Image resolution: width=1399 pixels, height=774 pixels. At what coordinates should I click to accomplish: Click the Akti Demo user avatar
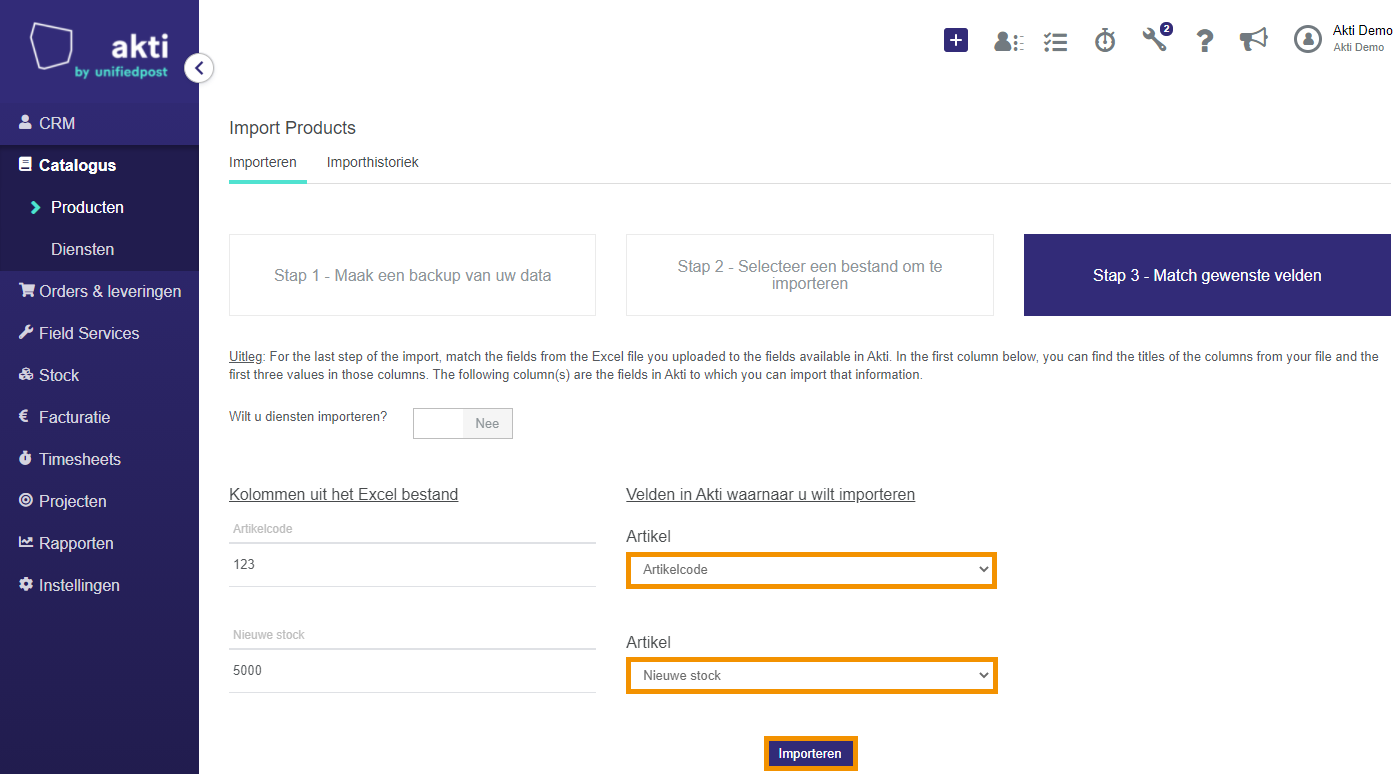[x=1308, y=39]
